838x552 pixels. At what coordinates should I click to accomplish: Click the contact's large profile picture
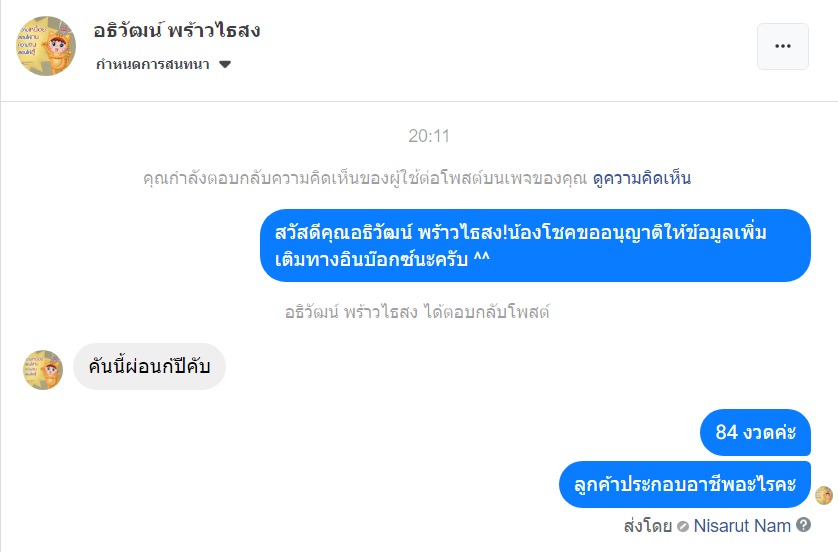[47, 46]
